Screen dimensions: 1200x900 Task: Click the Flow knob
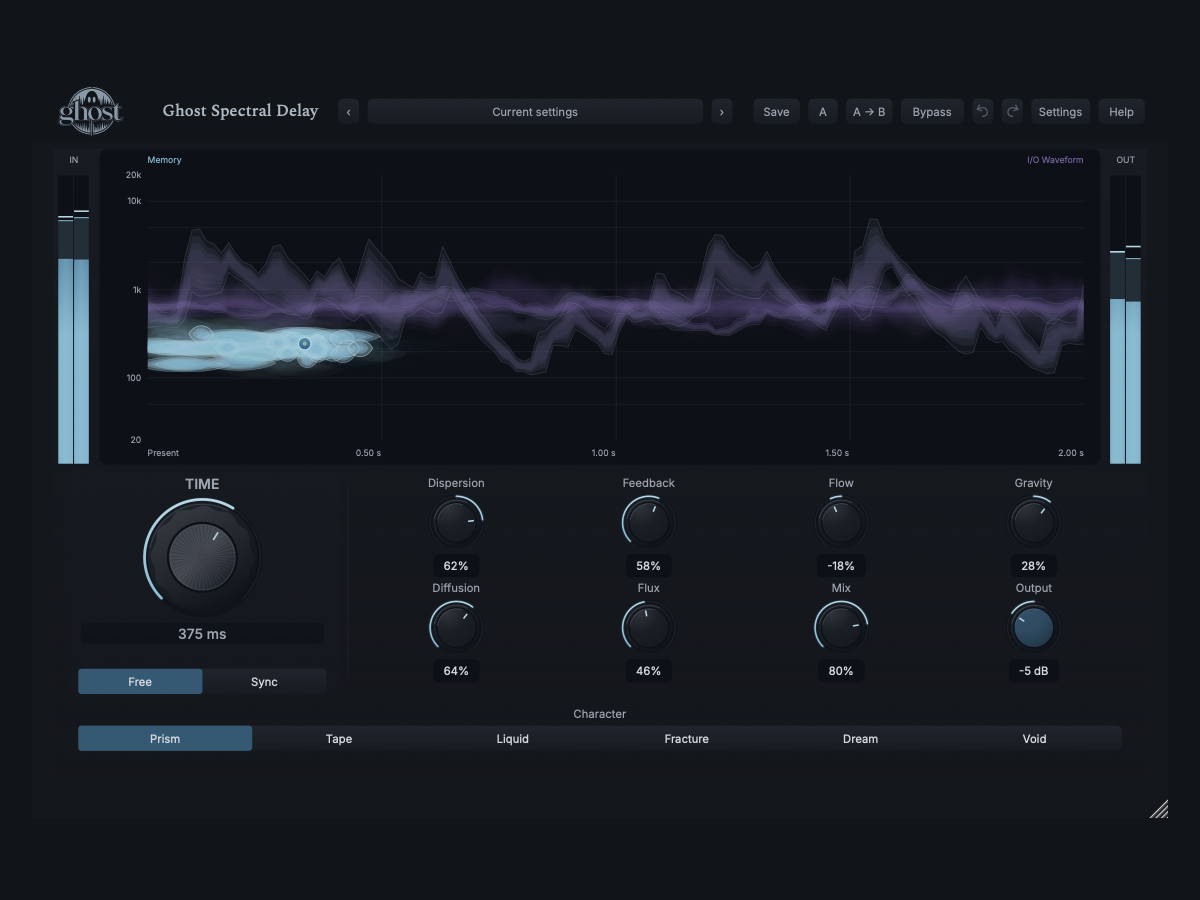point(841,523)
